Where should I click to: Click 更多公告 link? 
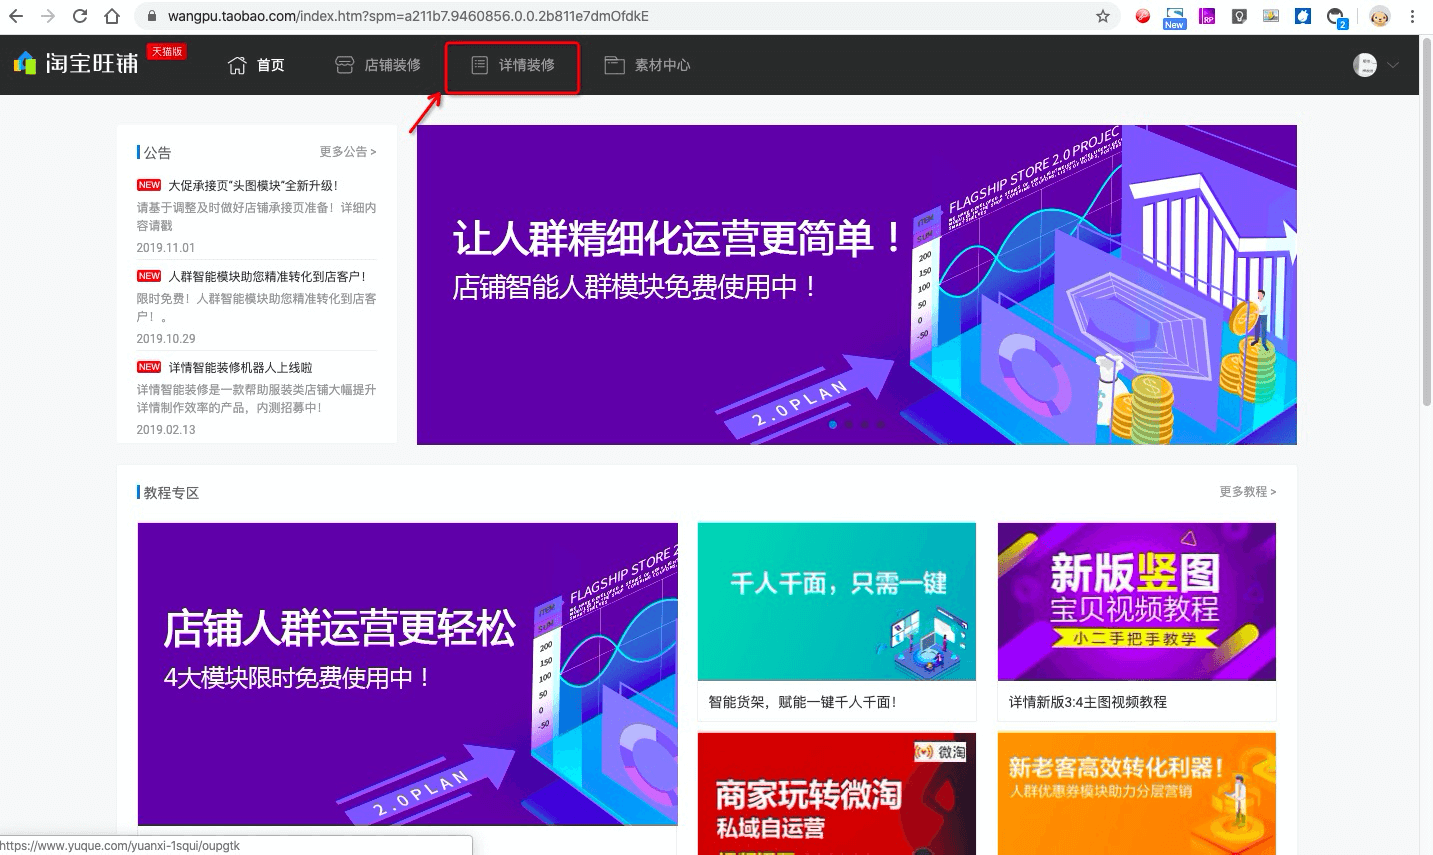point(348,152)
